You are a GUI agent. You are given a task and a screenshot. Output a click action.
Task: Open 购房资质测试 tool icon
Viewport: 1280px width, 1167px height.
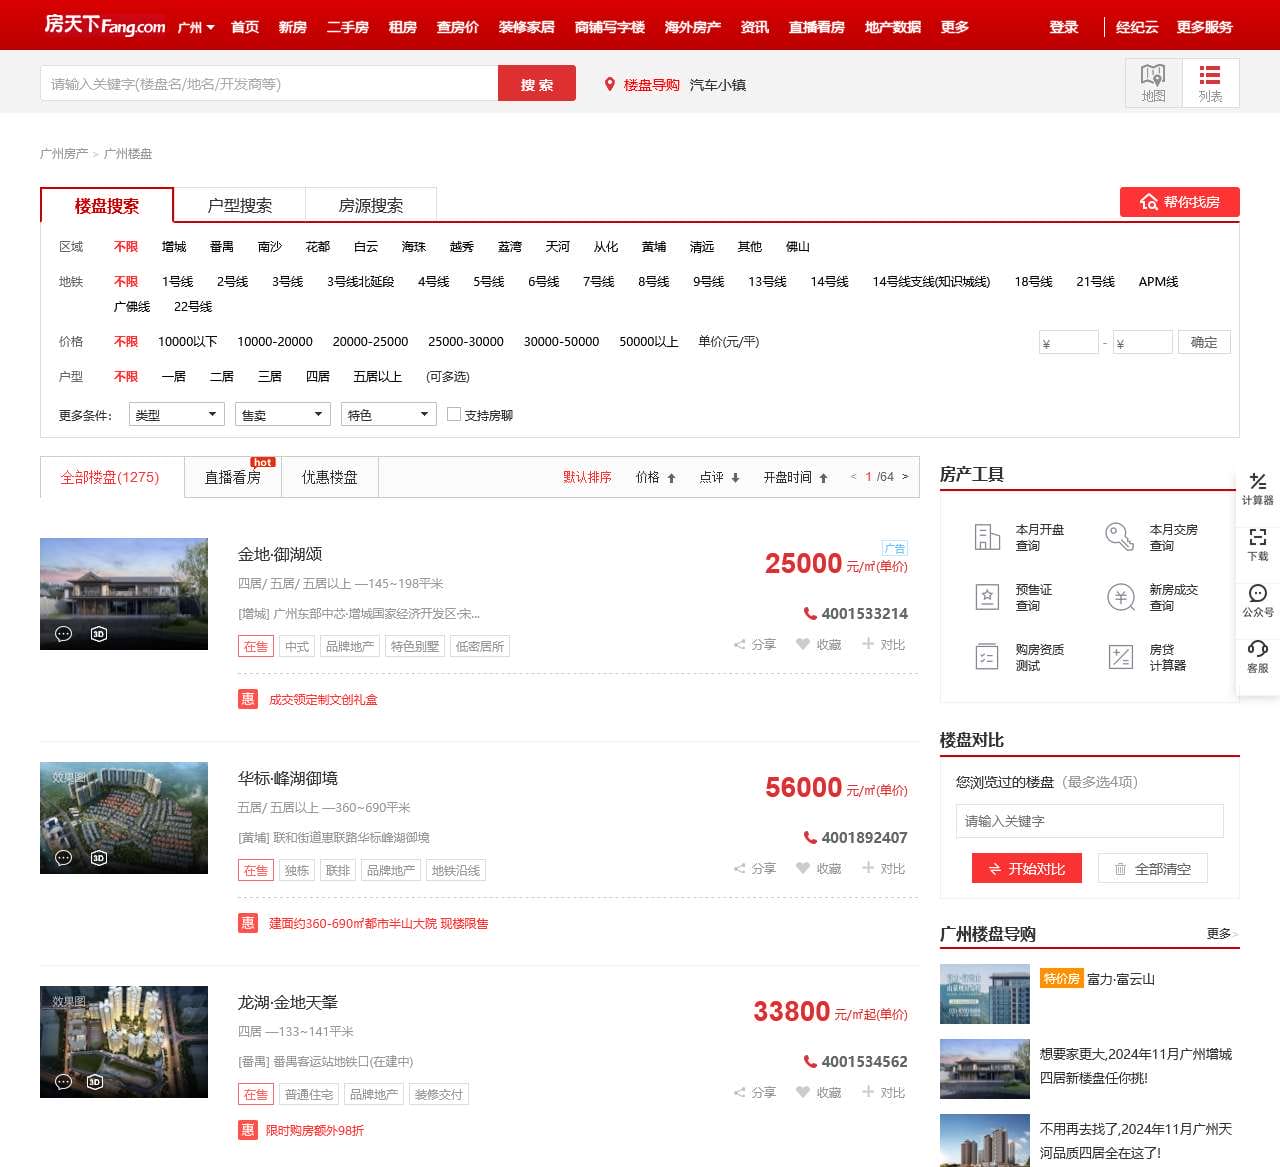(987, 657)
